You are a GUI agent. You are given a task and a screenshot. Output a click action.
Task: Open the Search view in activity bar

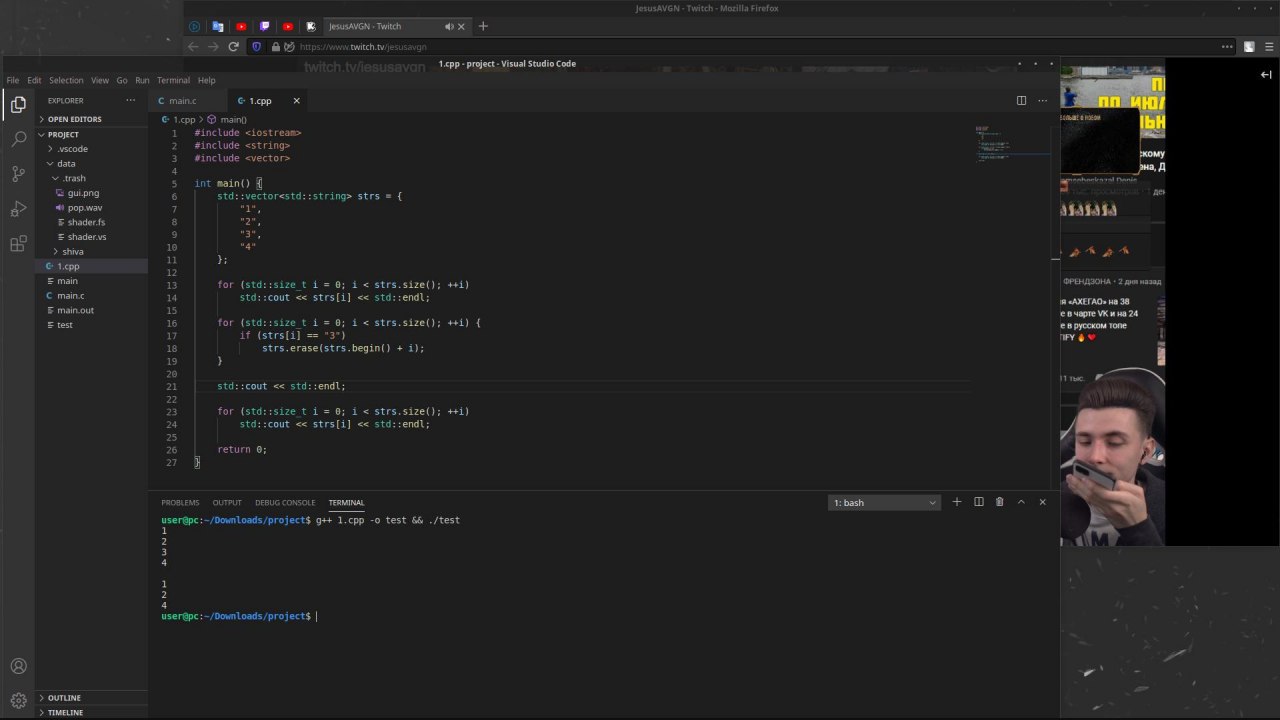[x=18, y=139]
